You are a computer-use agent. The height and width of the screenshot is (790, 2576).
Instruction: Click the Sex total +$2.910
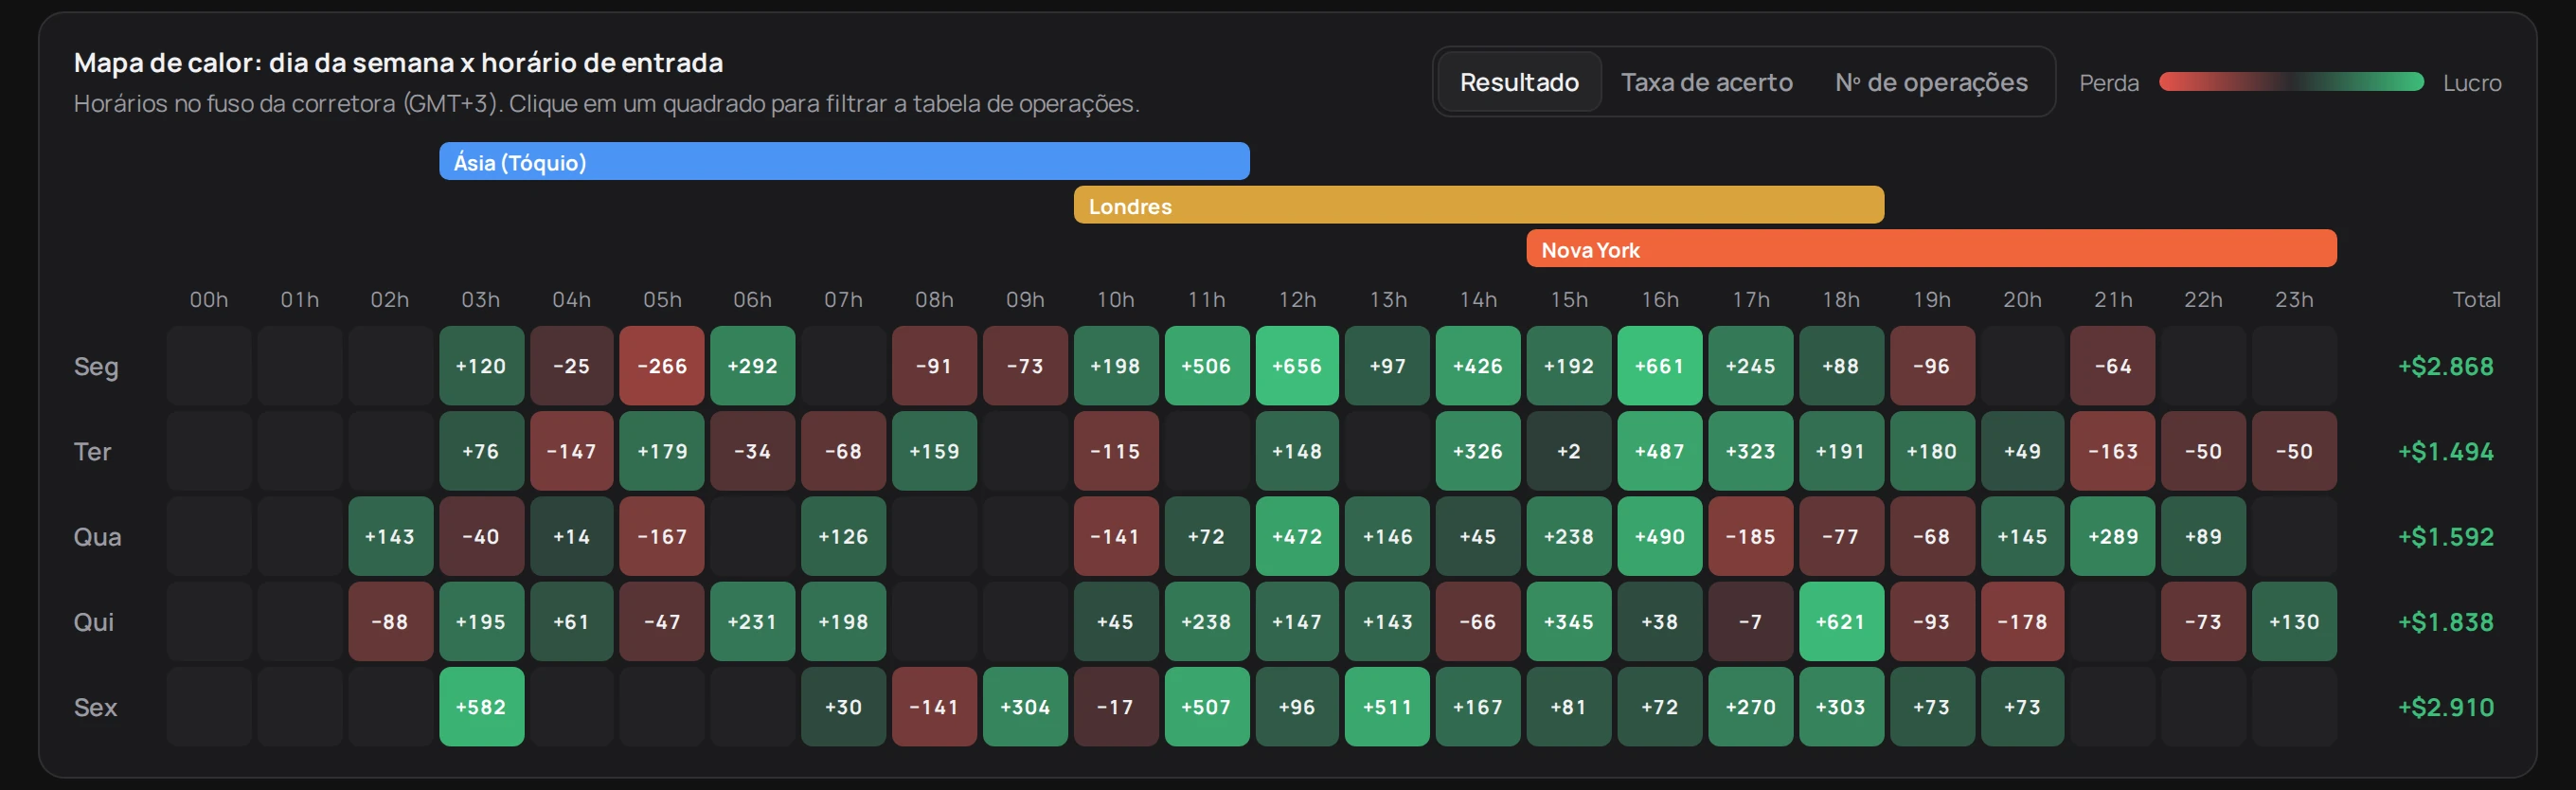[x=2446, y=707]
